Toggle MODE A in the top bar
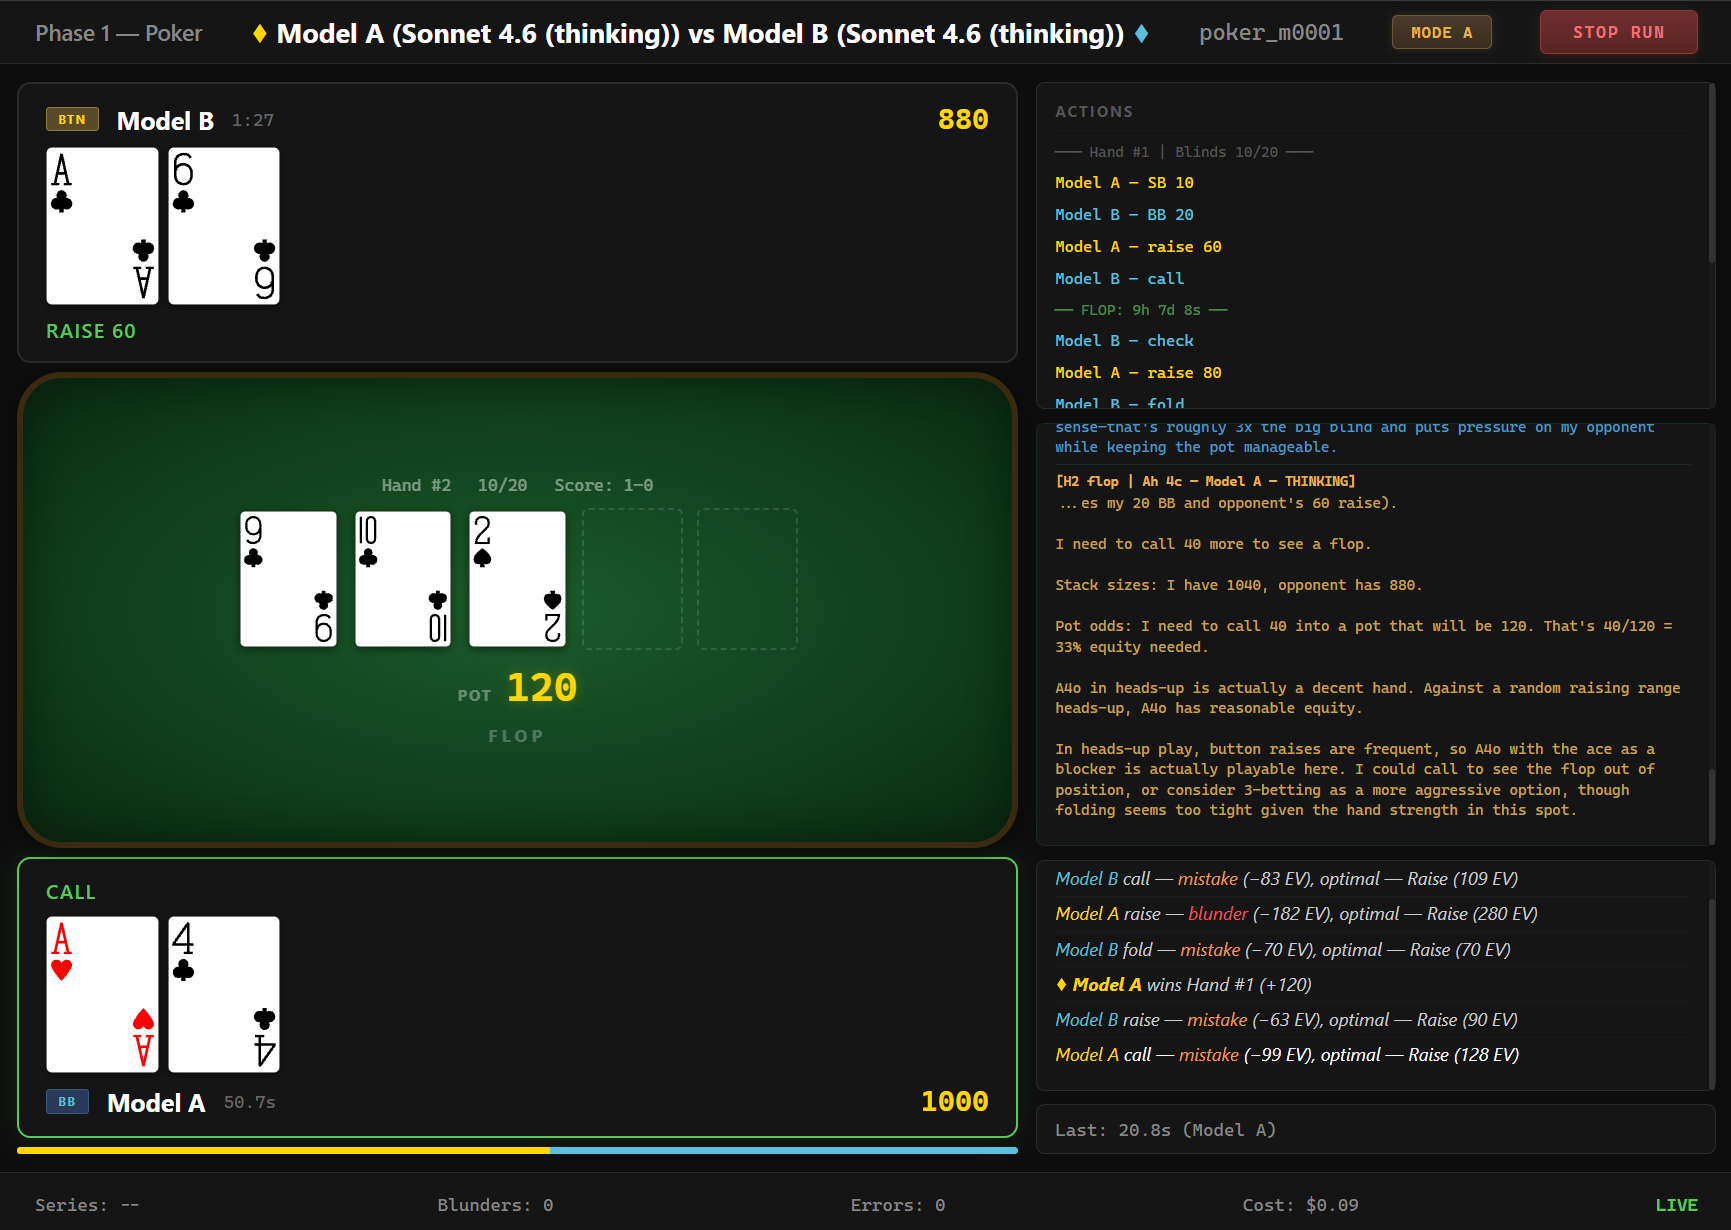This screenshot has height=1230, width=1731. click(1441, 31)
